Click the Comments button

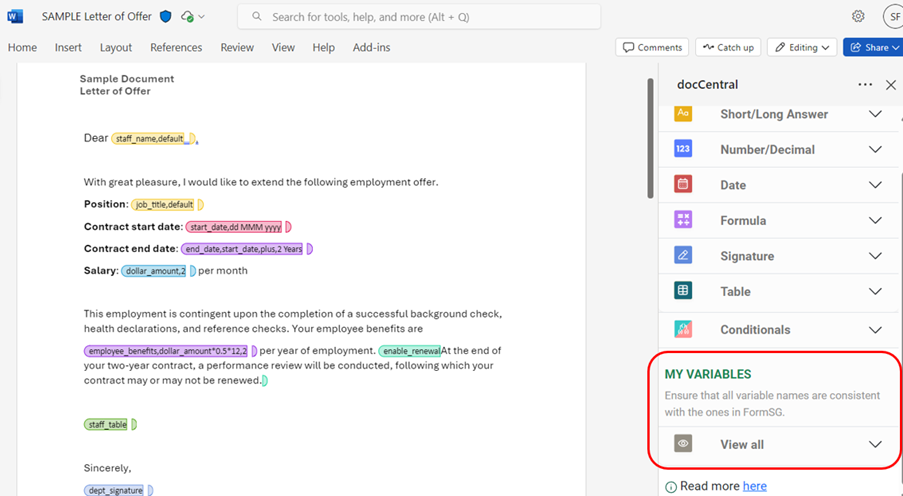[x=652, y=47]
